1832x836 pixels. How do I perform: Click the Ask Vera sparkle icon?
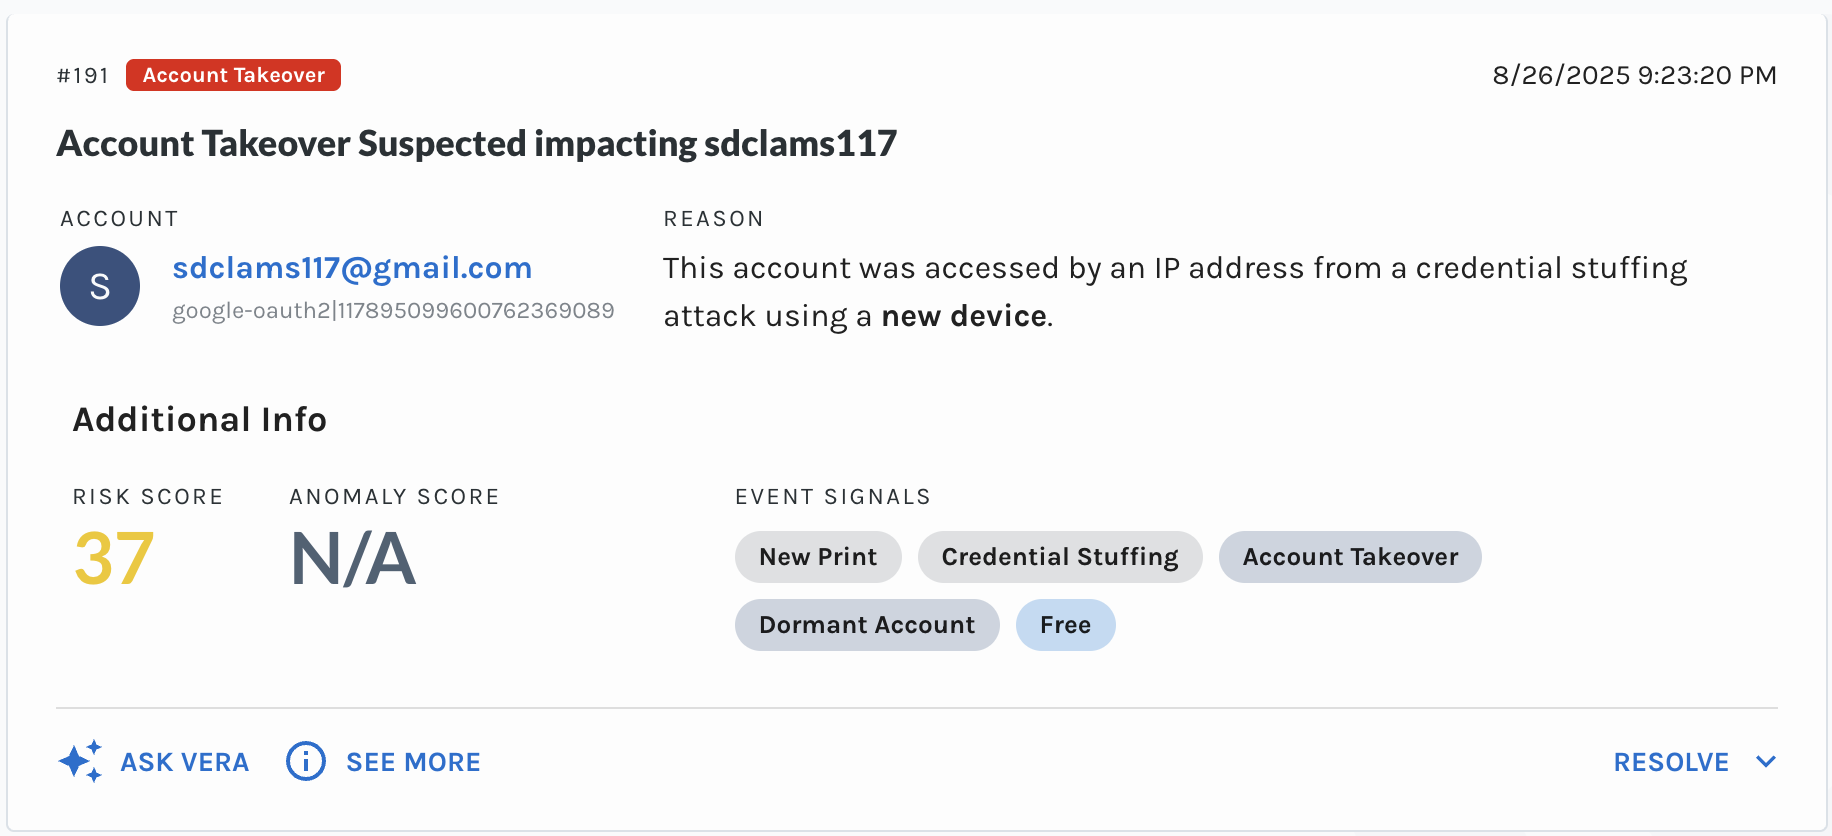80,762
